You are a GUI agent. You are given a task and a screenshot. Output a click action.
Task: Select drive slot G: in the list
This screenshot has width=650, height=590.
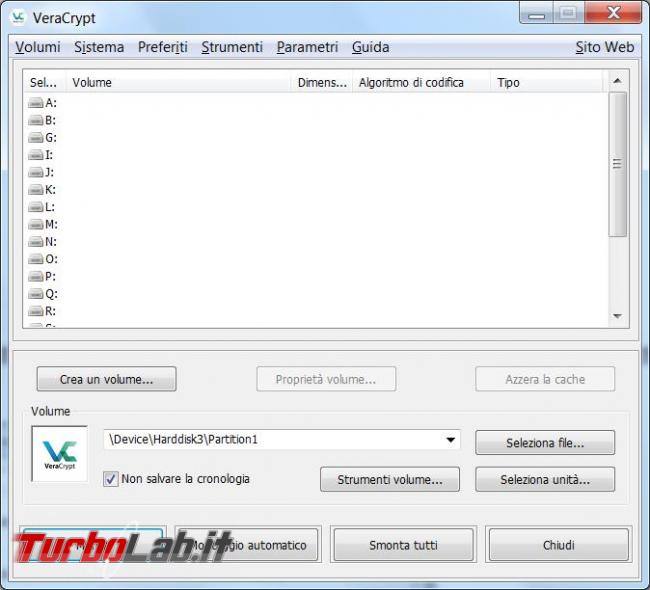(43, 138)
